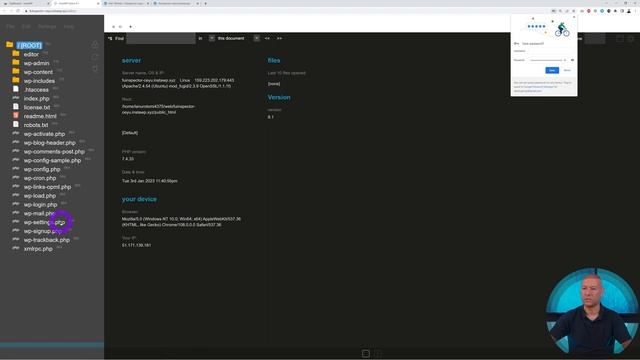Open wp-trackback.php file
640x360 pixels.
point(47,240)
